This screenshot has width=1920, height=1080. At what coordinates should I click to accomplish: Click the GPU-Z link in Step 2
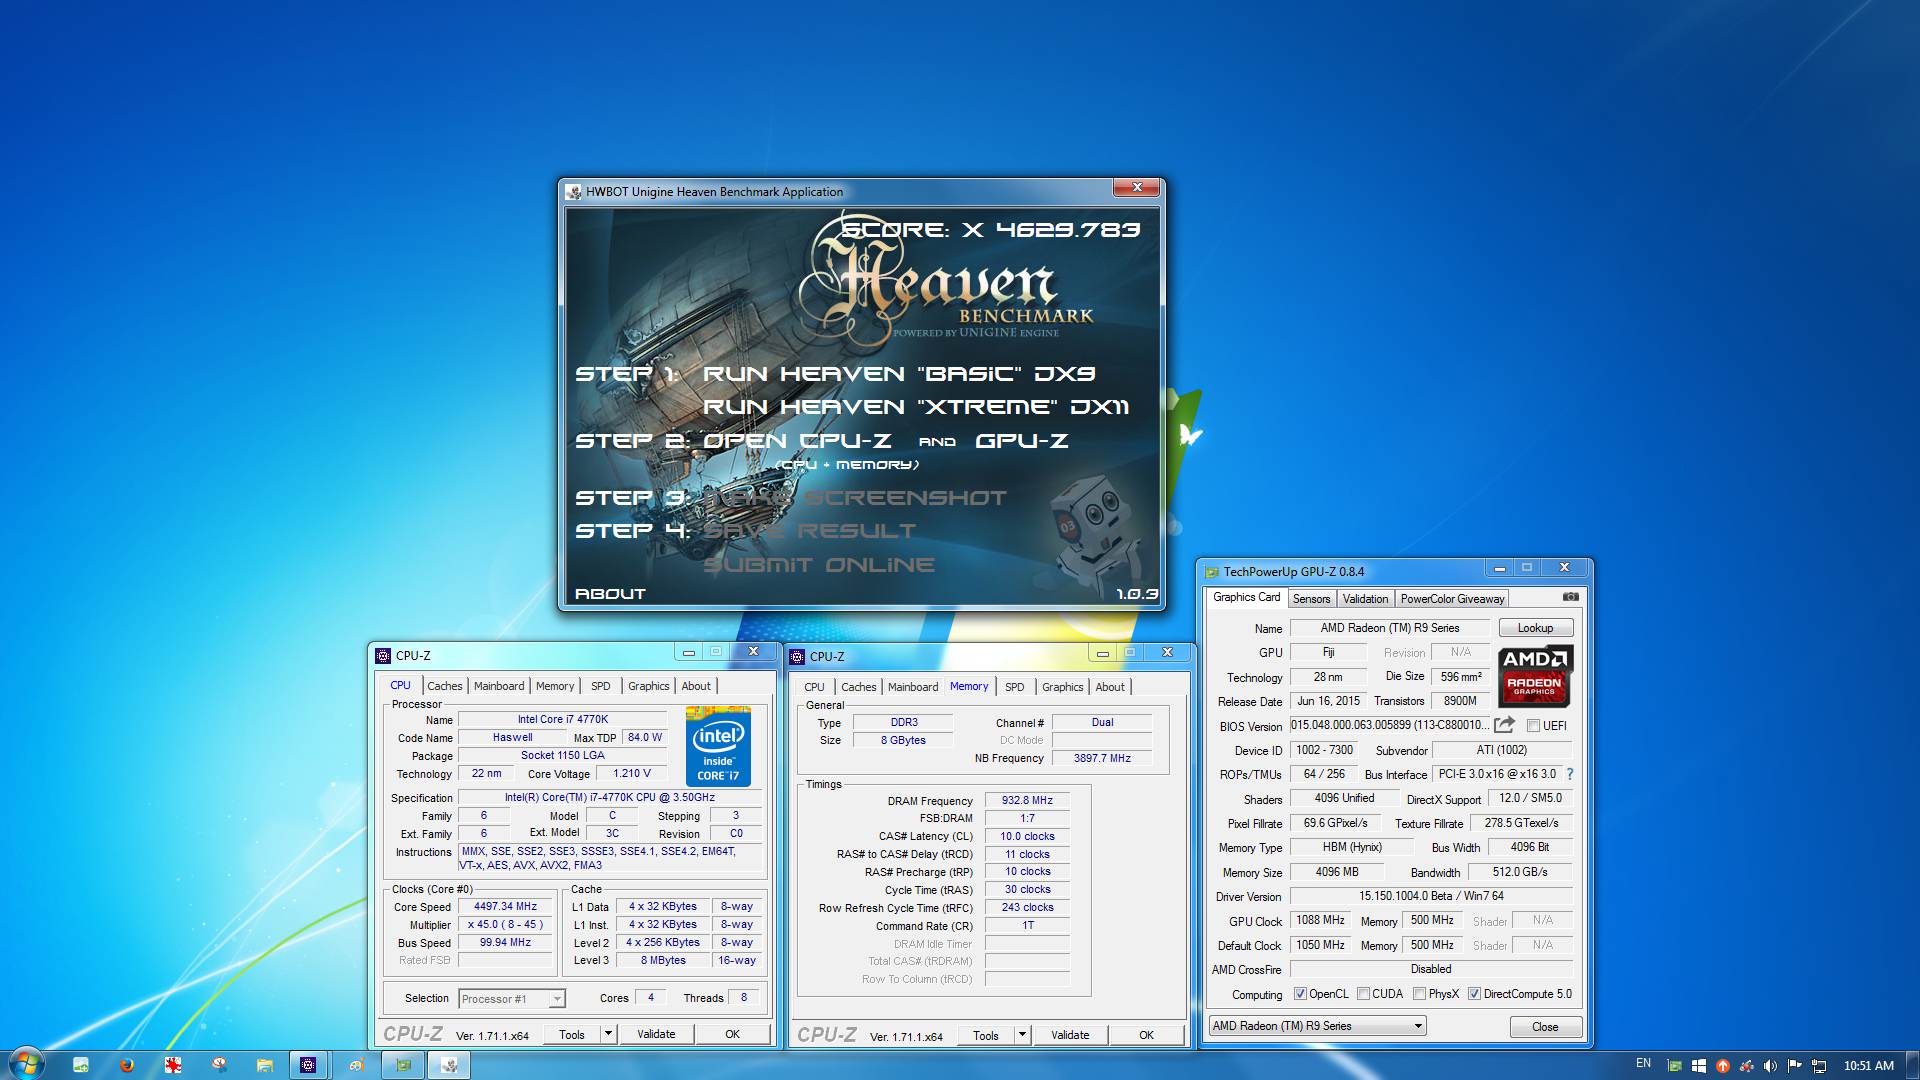pos(1022,441)
